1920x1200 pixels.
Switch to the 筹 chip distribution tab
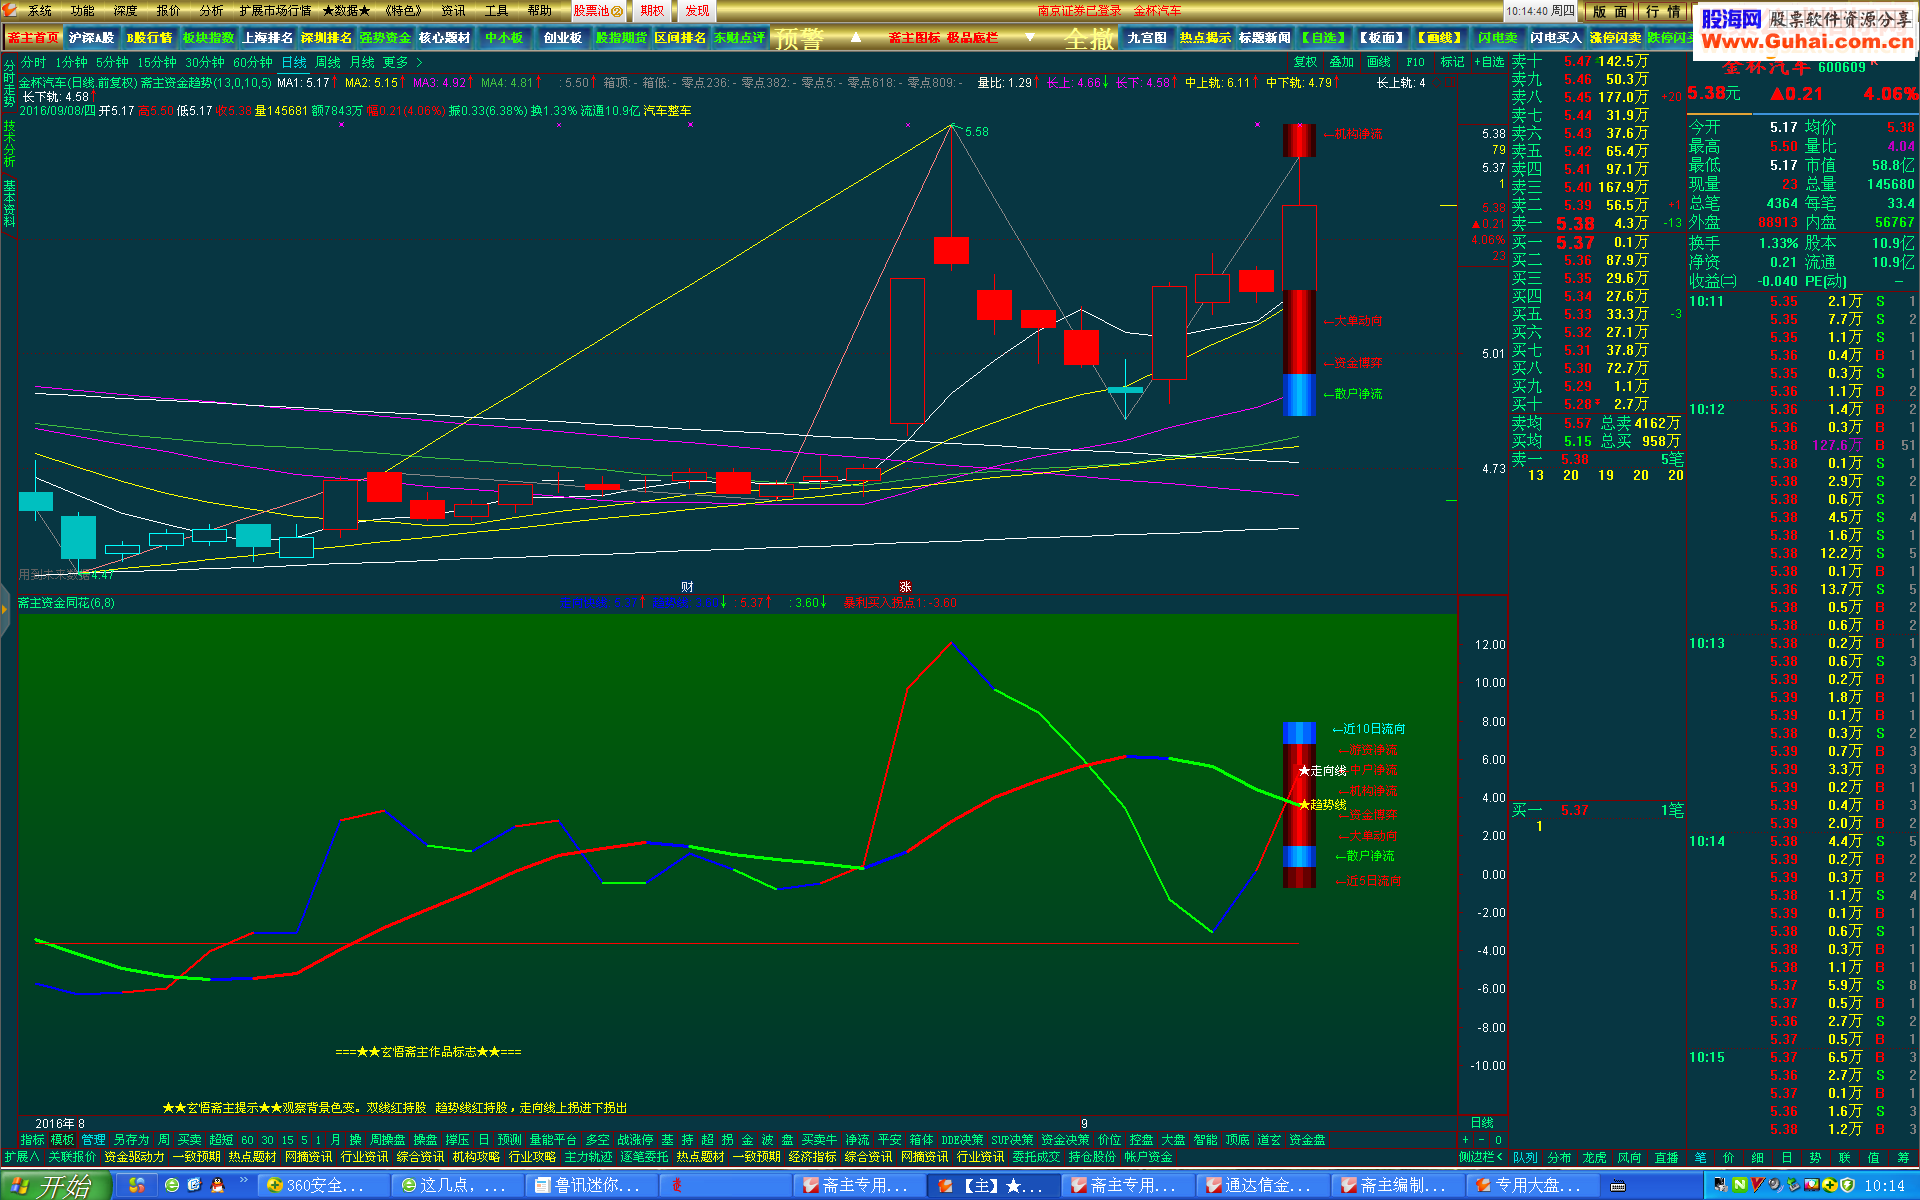tap(1903, 1158)
